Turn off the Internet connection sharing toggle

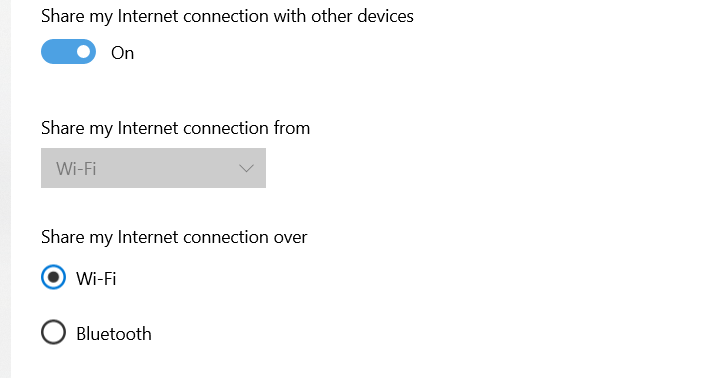68,52
